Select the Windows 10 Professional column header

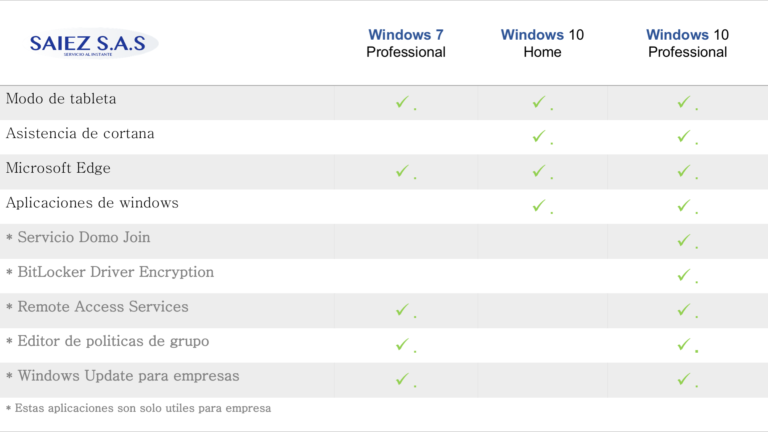[x=687, y=43]
